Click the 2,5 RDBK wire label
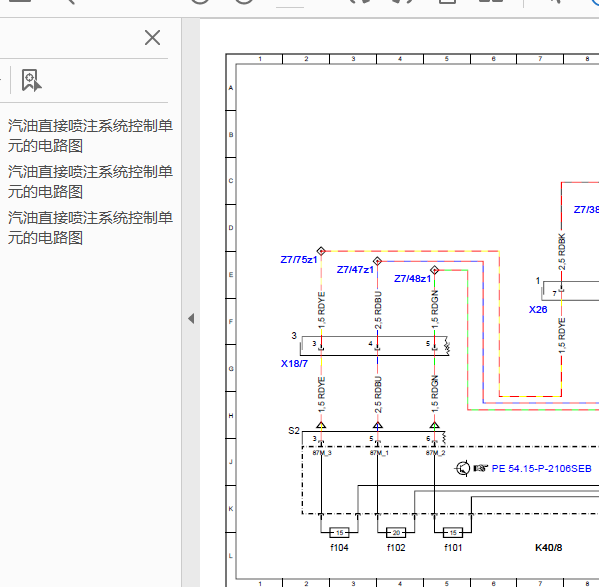 coord(562,252)
